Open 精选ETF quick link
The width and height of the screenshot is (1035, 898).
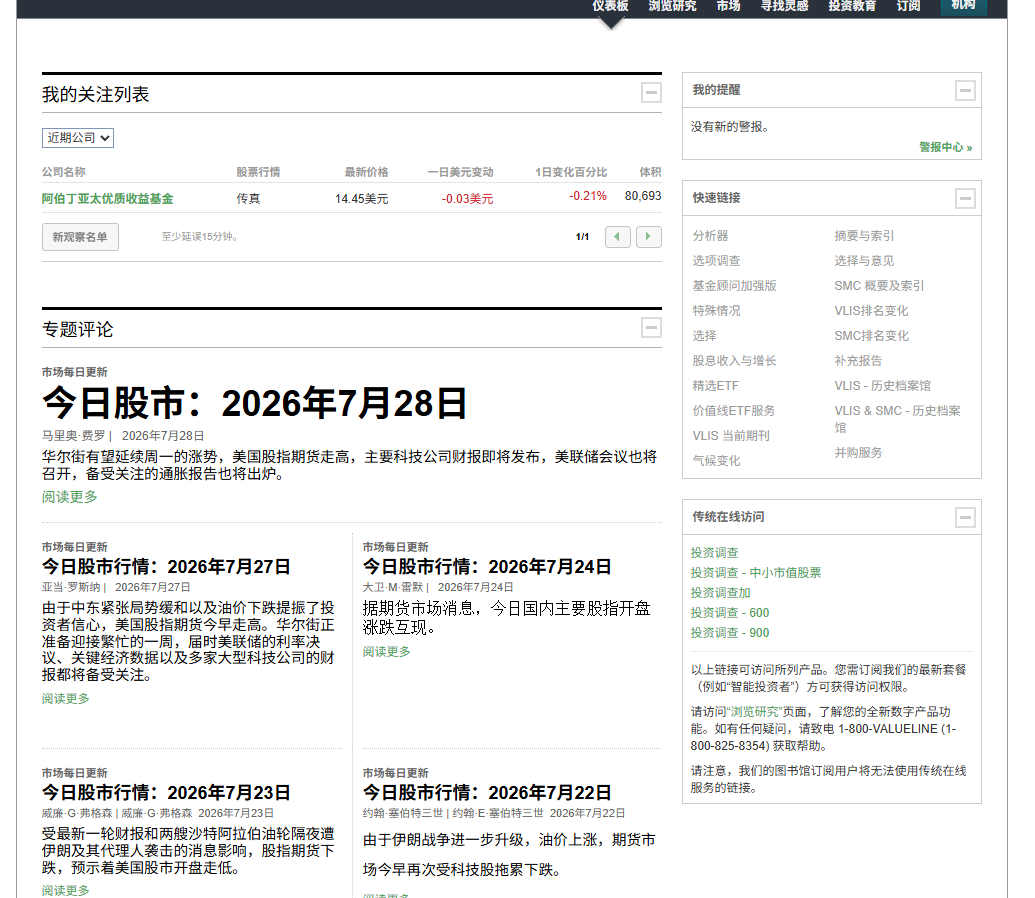click(x=716, y=386)
